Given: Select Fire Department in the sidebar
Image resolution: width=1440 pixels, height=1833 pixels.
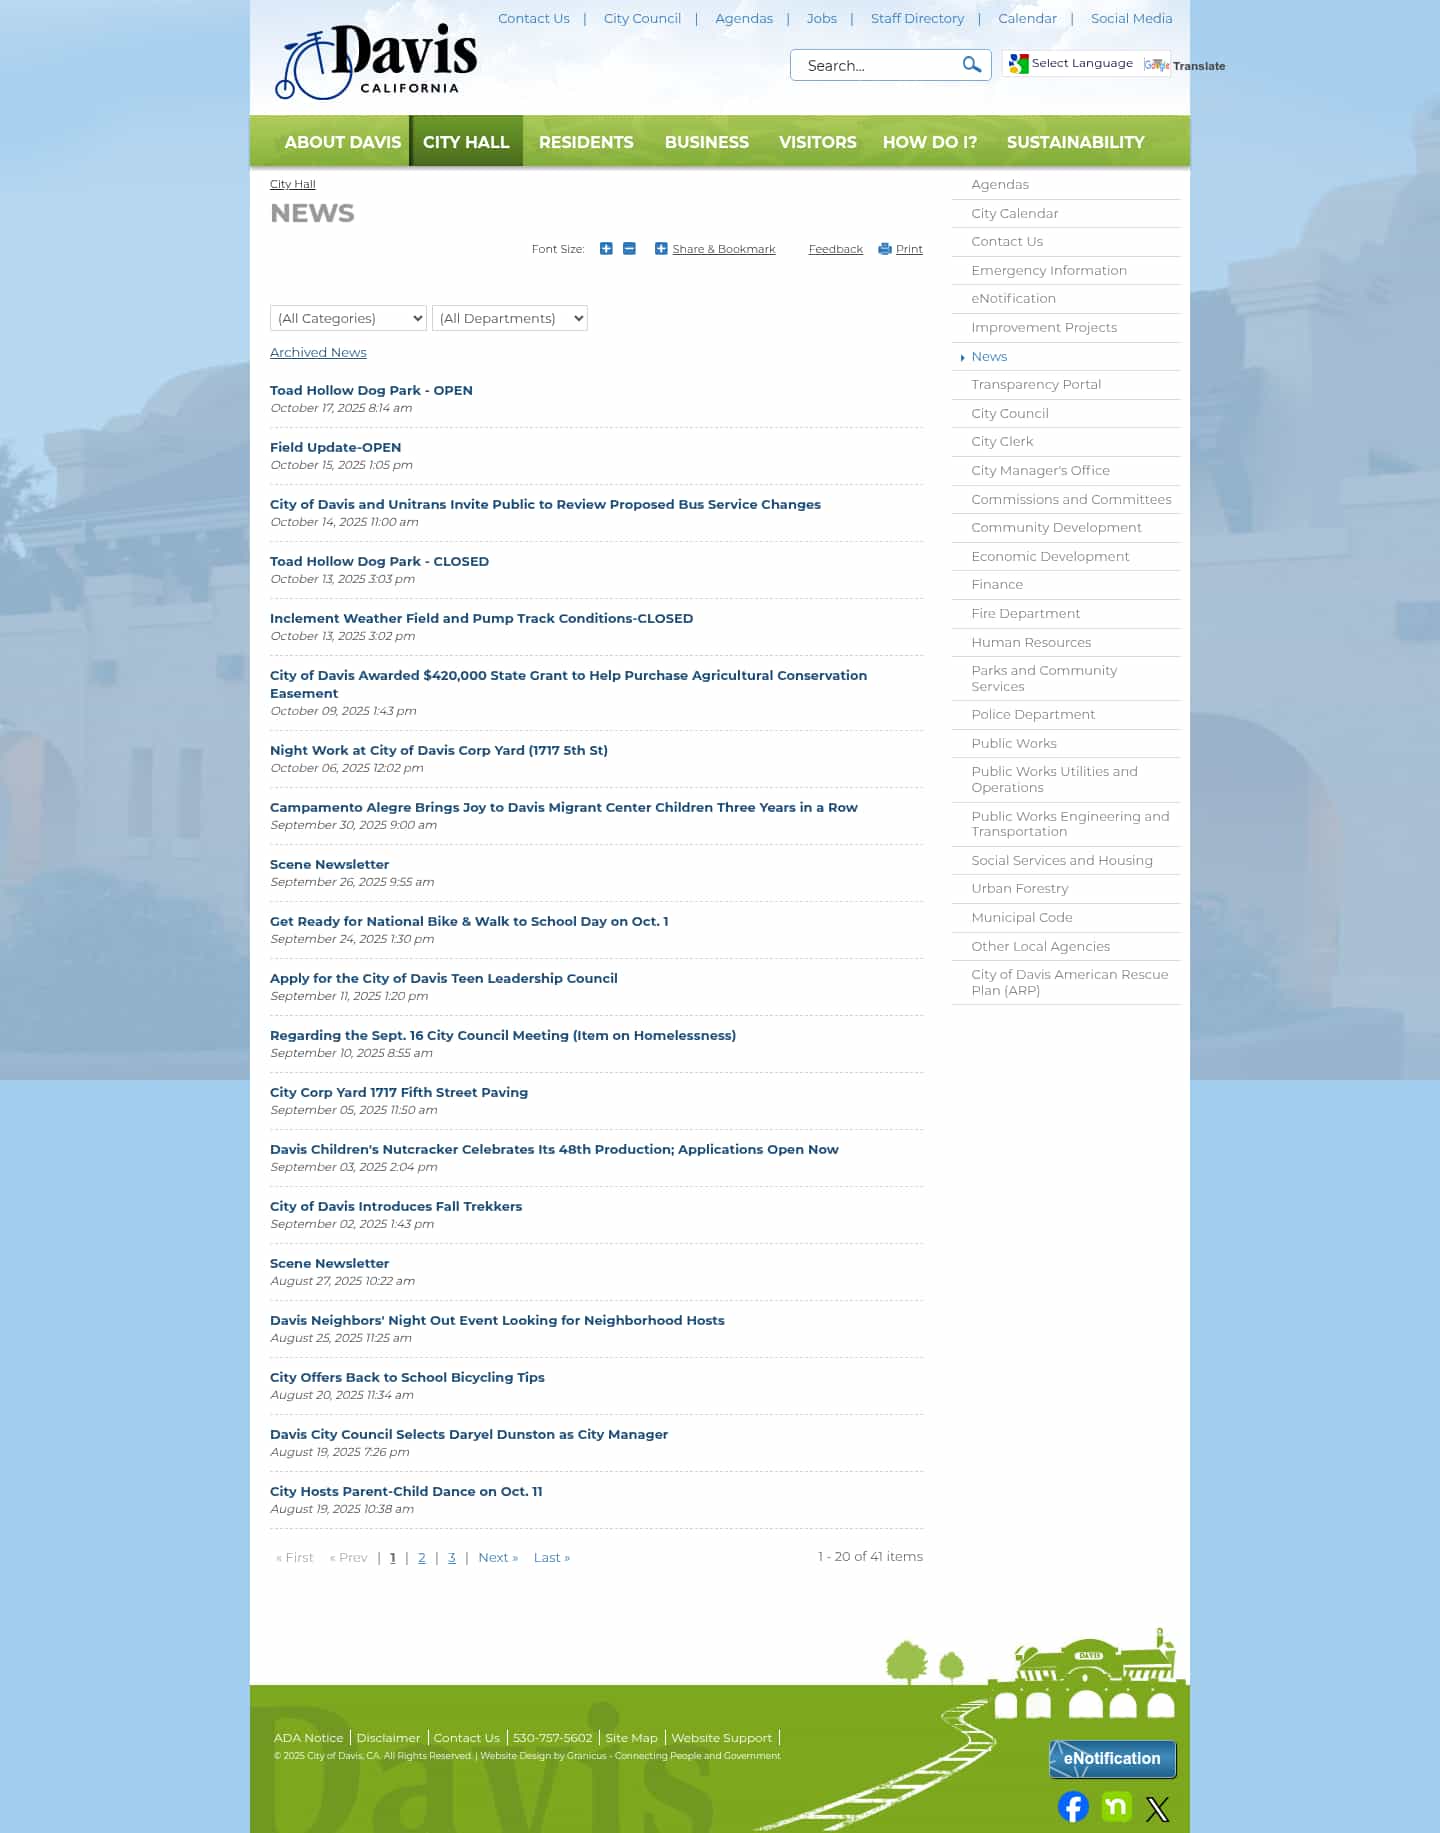Looking at the screenshot, I should point(1026,614).
